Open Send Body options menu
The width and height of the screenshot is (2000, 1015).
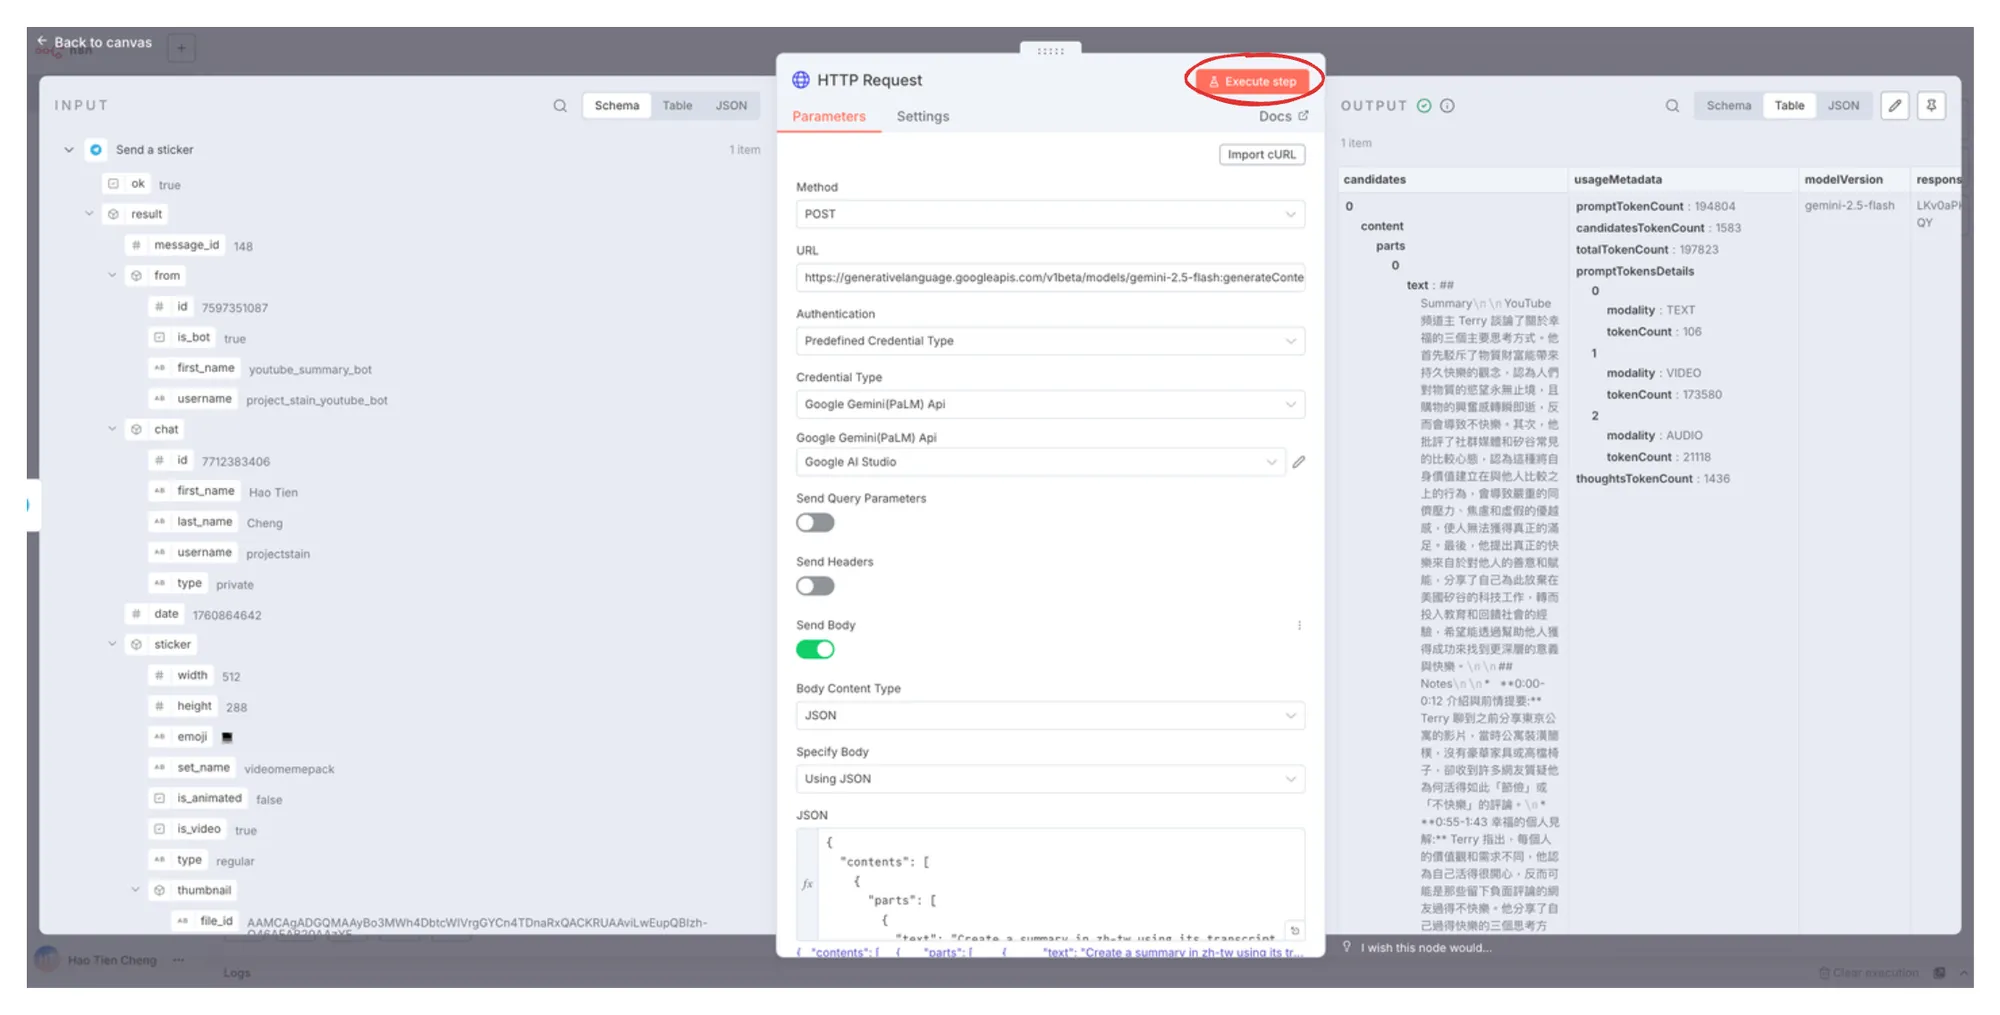[1299, 626]
